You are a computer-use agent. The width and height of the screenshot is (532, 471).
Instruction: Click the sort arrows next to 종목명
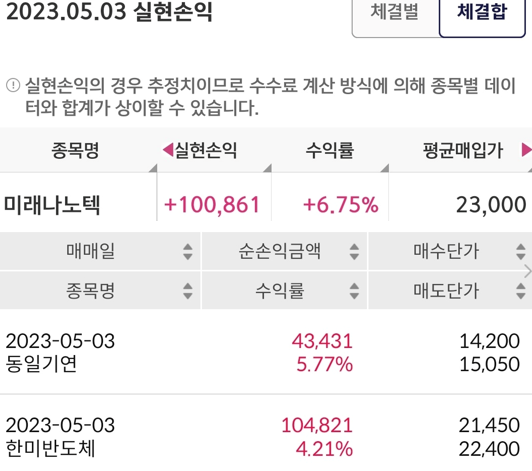[188, 291]
